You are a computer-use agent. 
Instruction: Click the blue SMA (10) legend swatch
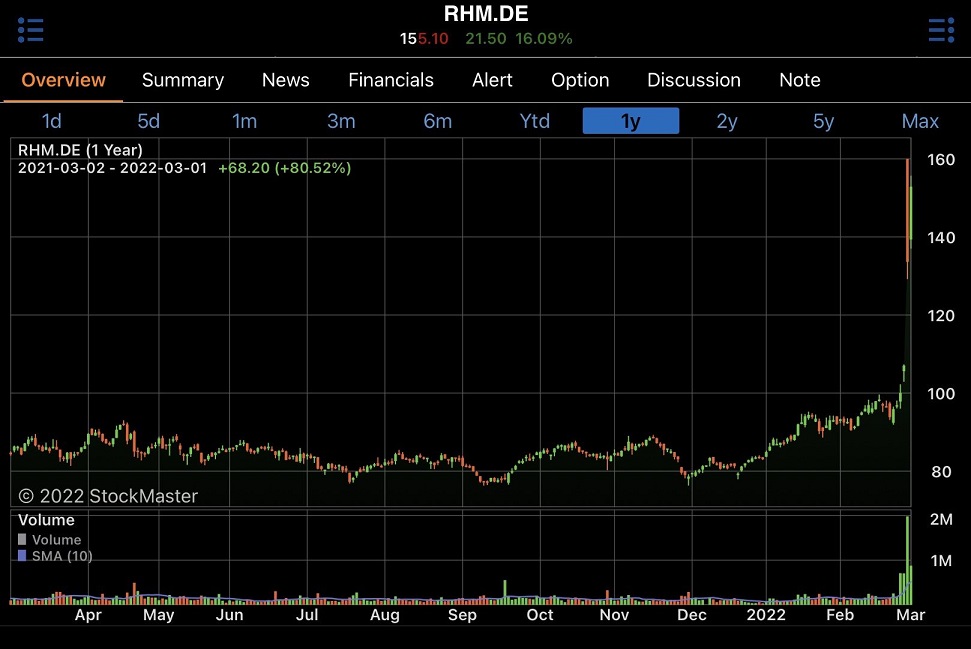pyautogui.click(x=22, y=555)
